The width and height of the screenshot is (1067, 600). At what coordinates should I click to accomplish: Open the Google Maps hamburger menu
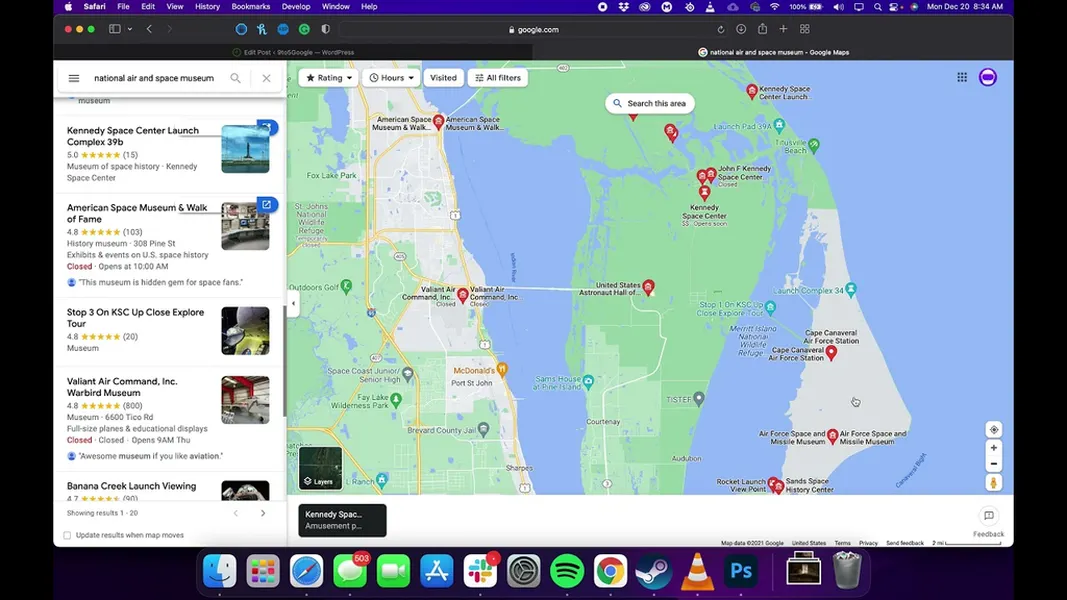click(x=73, y=78)
